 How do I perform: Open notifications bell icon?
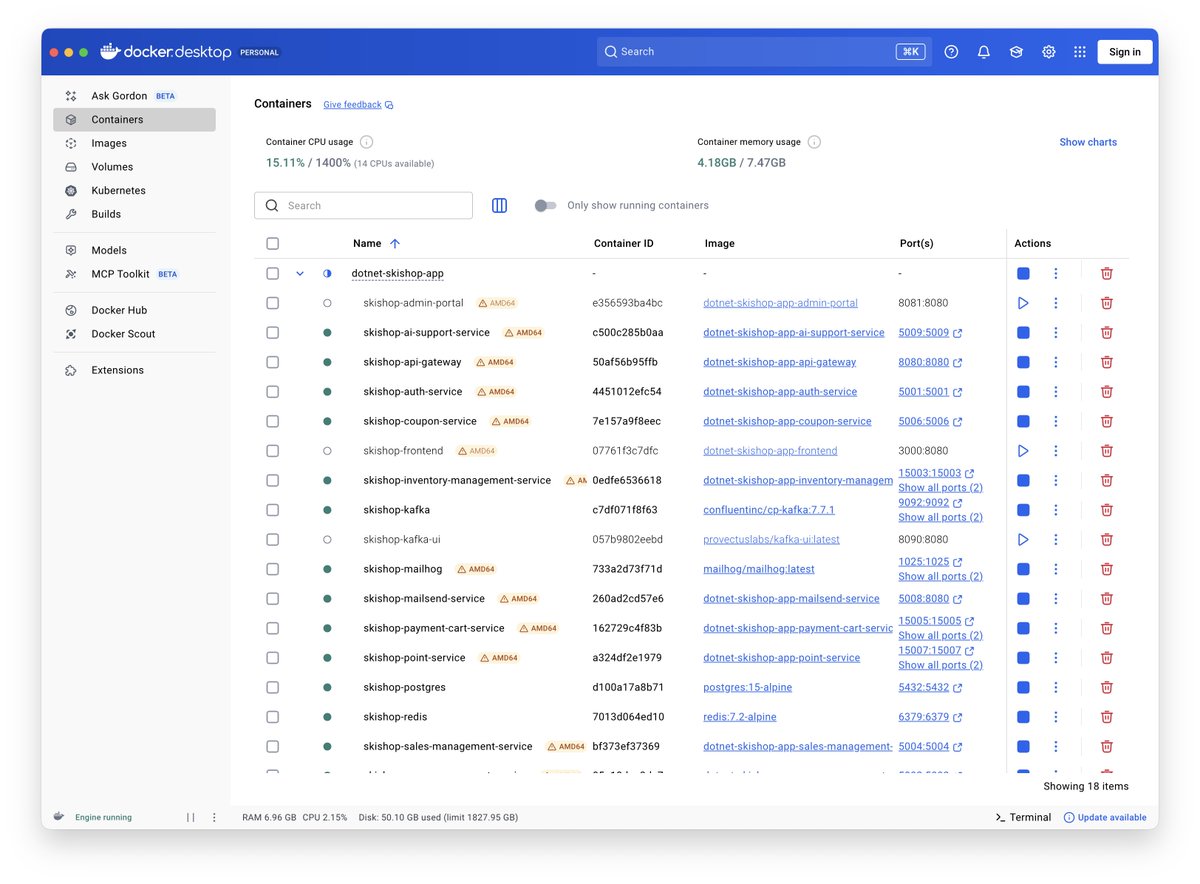tap(984, 52)
